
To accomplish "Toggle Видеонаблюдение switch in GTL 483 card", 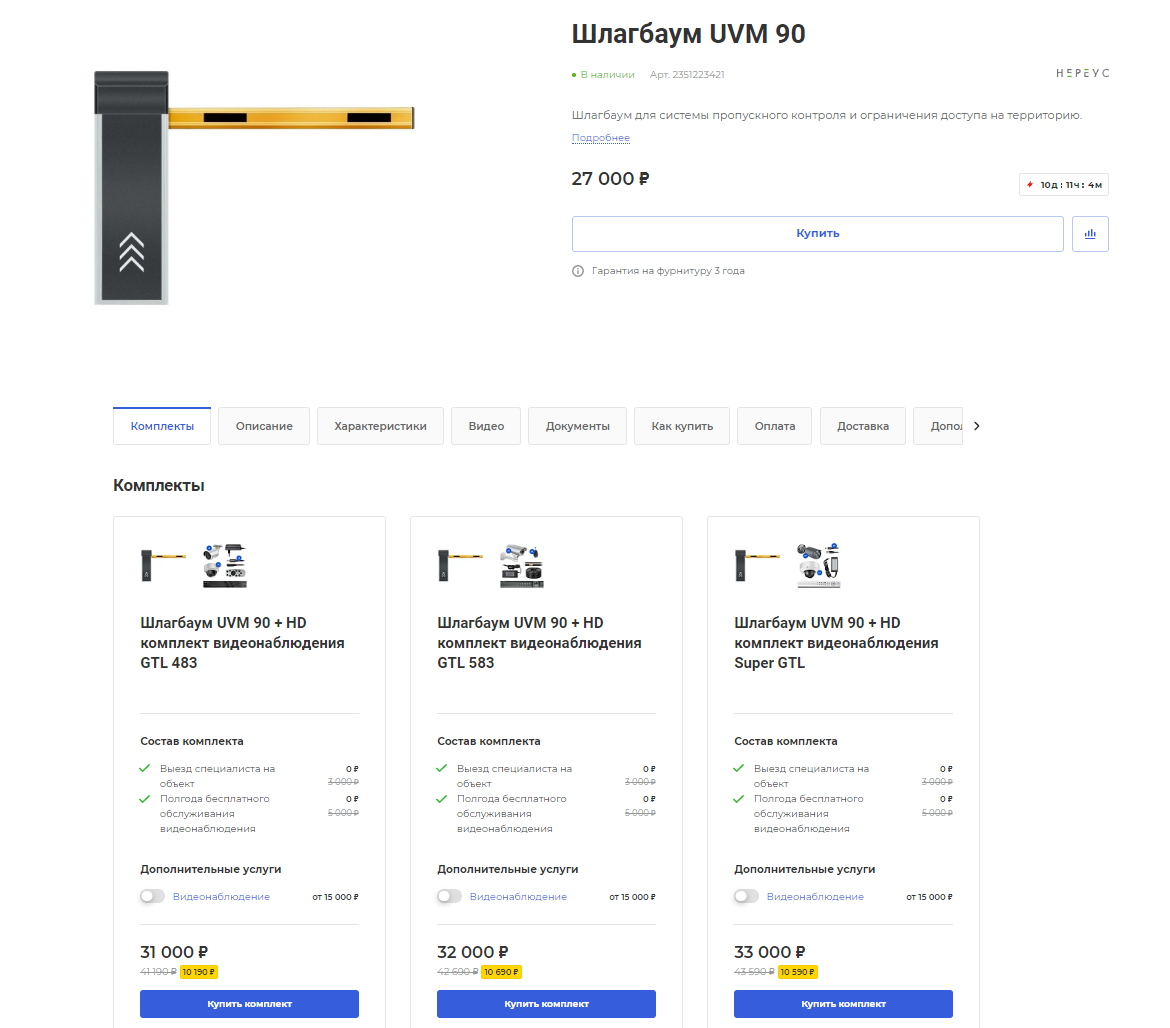I will click(152, 896).
